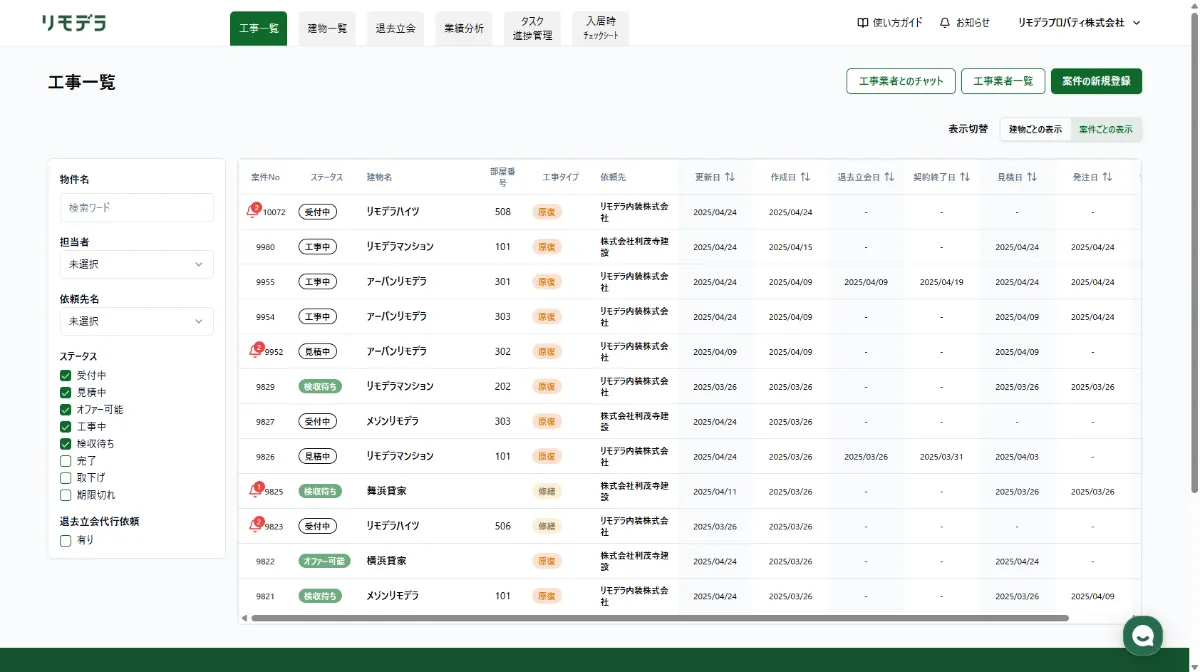Enable the 期限切れ status filter
Viewport: 1200px width, 672px height.
66,495
